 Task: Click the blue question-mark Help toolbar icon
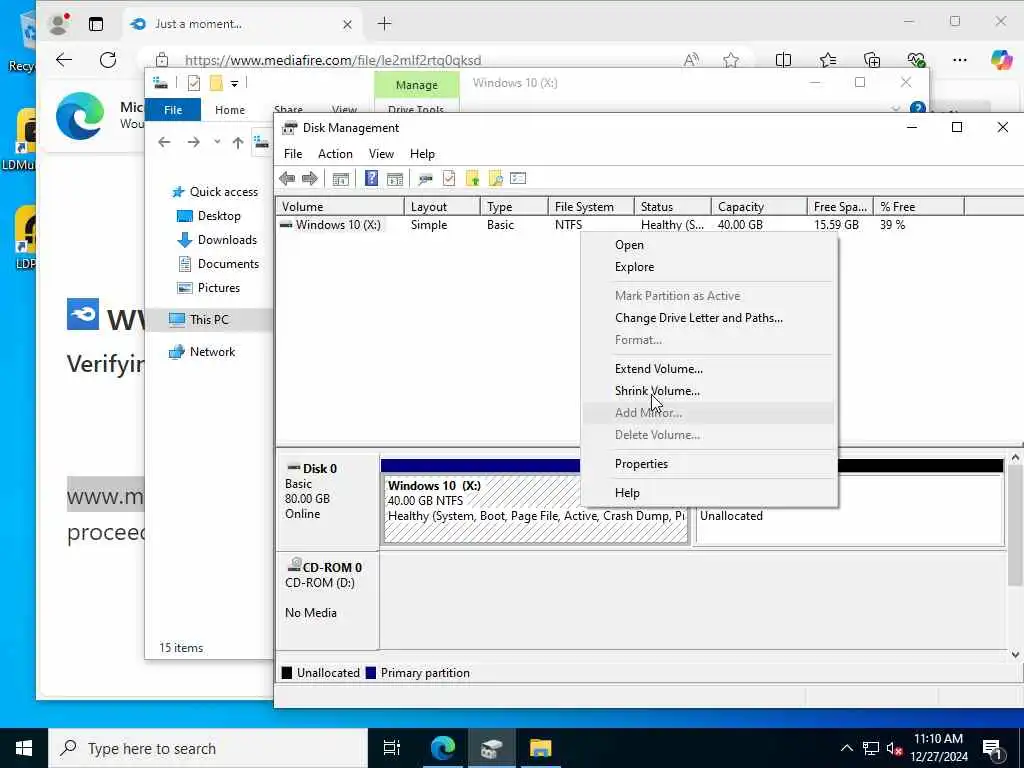[x=371, y=178]
